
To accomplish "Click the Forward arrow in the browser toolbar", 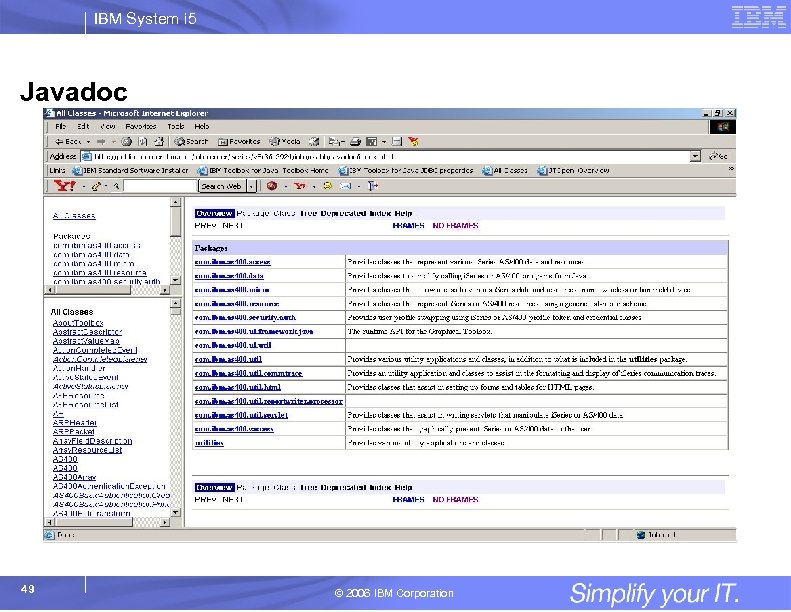I will pos(101,142).
